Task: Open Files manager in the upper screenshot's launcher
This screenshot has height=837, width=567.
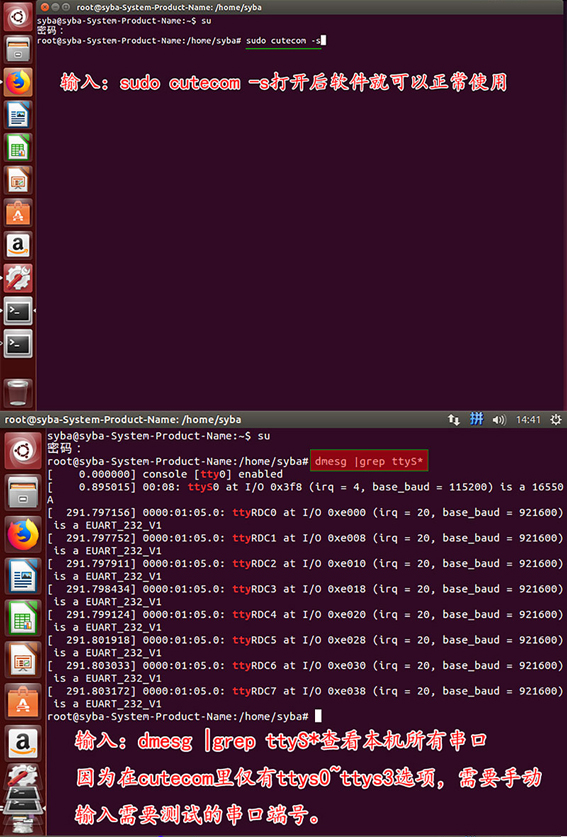Action: [18, 50]
